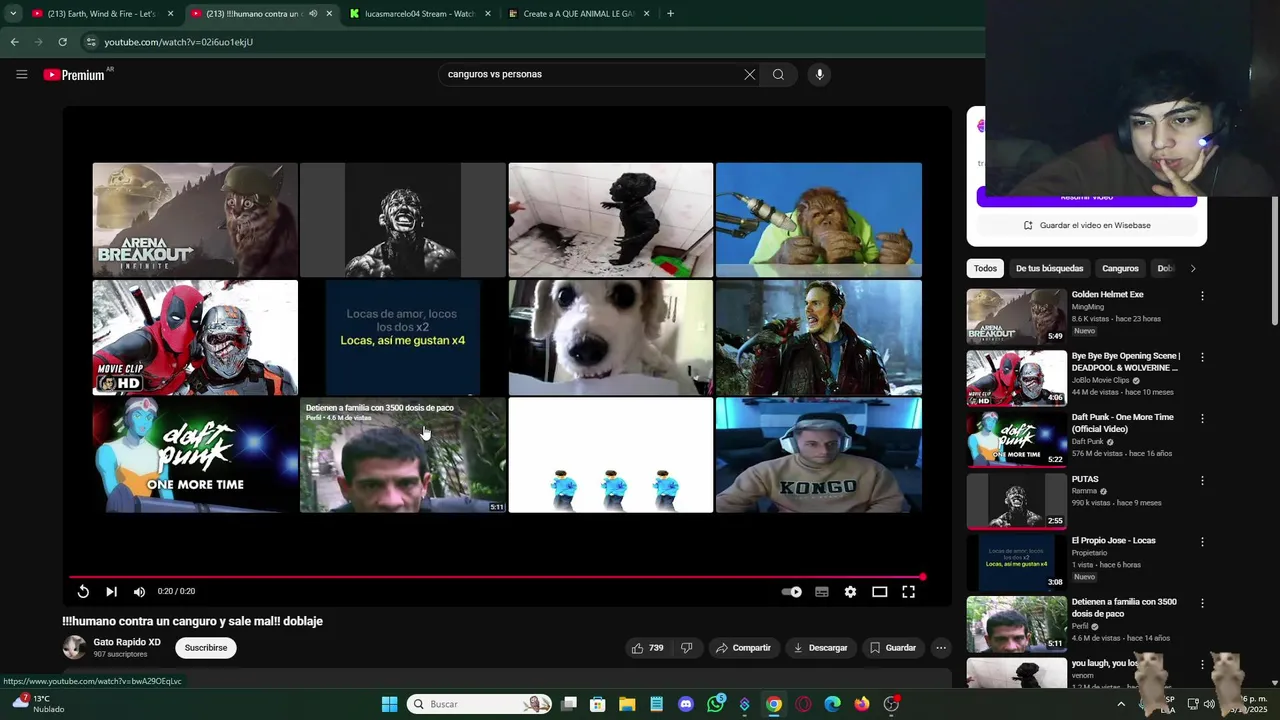Pick the white dog endscreen thumbnail

click(611, 337)
